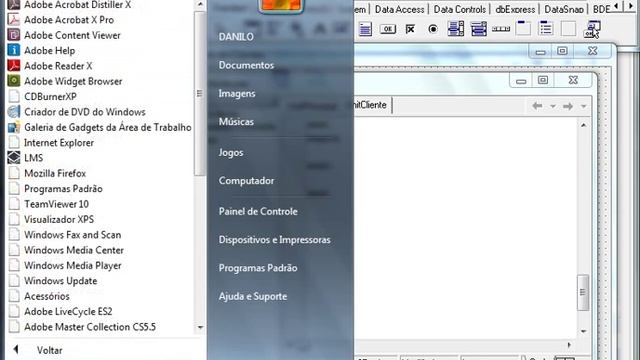Switch to the Data Access palette tab
The height and width of the screenshot is (360, 640).
point(400,9)
